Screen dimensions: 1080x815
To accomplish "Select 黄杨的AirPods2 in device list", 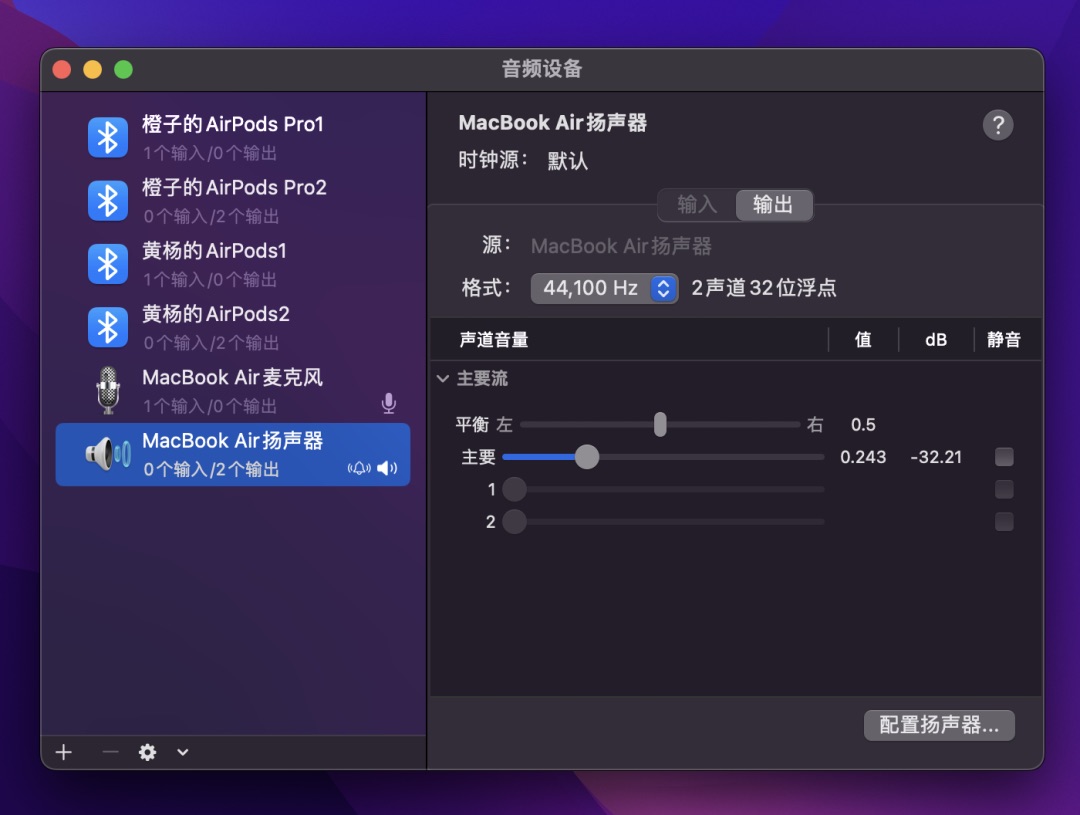I will pos(233,328).
